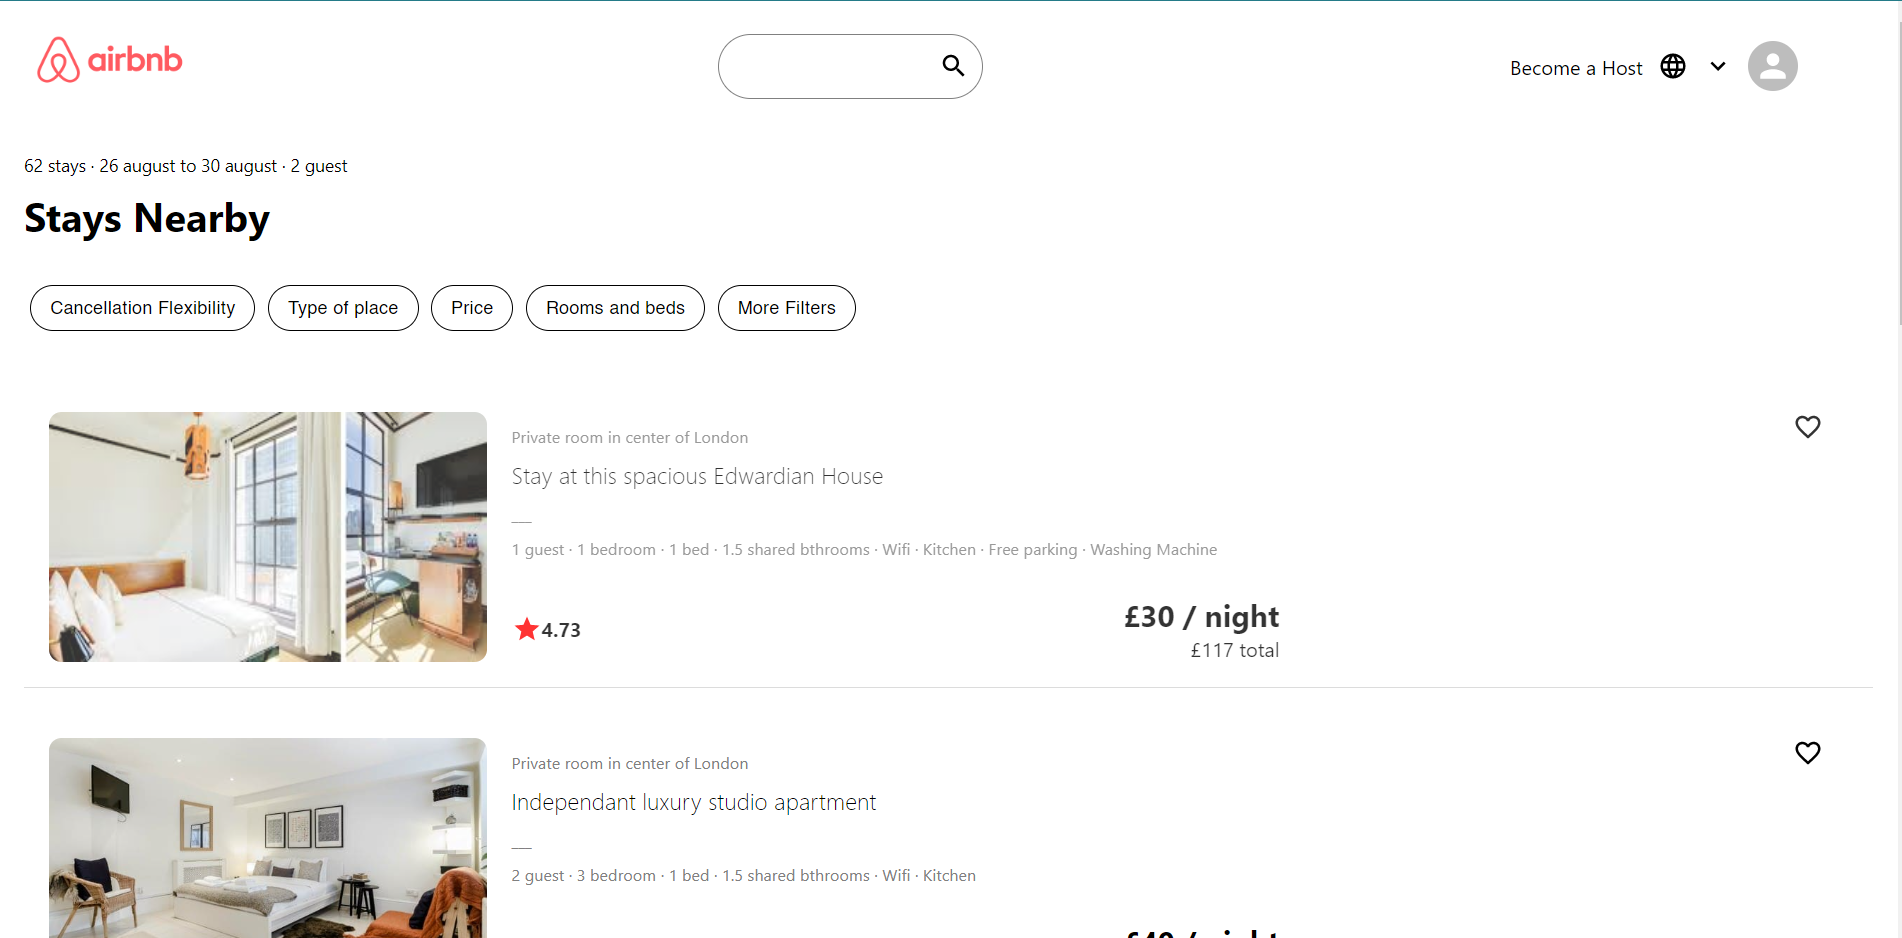This screenshot has height=938, width=1902.
Task: Open the Become a Host link
Action: [x=1575, y=68]
